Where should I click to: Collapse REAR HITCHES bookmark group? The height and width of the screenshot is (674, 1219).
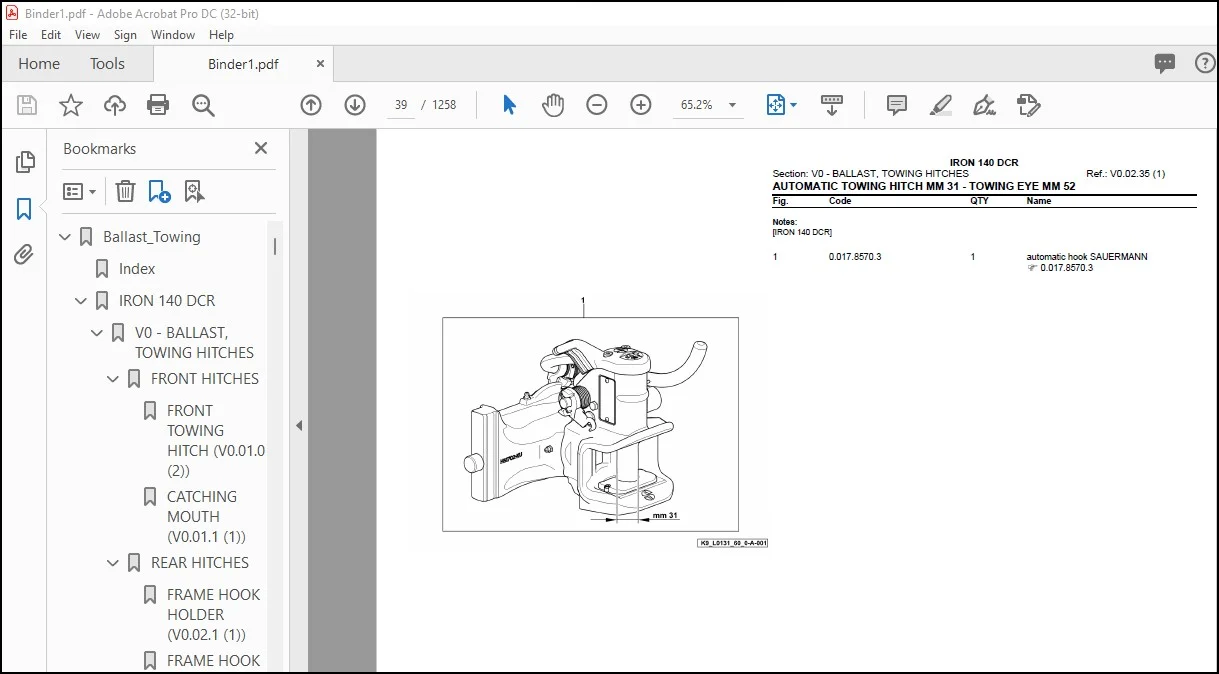tap(114, 563)
